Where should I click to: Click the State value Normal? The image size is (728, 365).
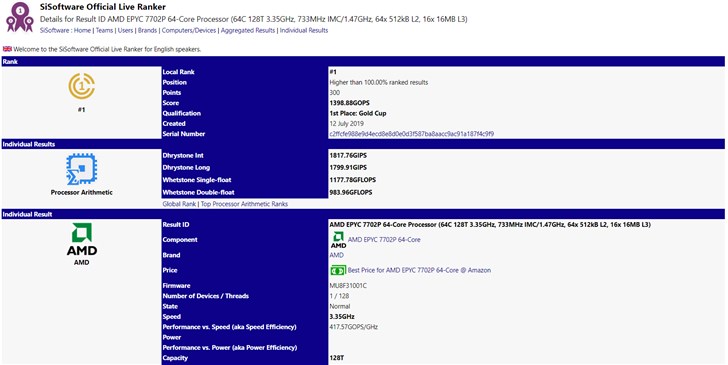click(x=339, y=306)
